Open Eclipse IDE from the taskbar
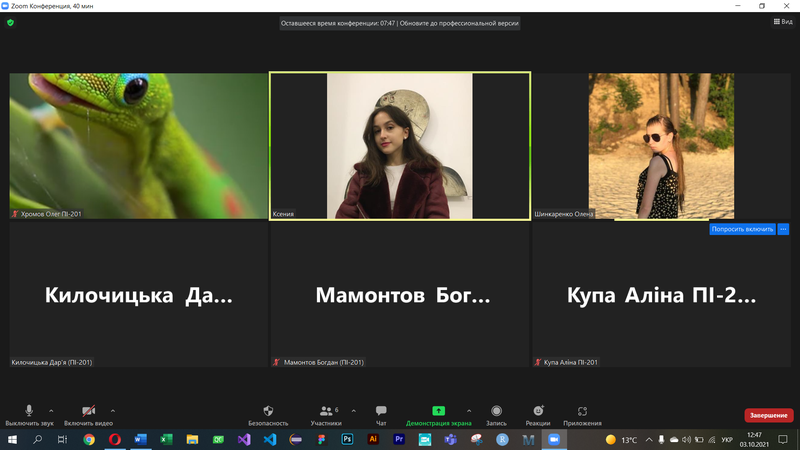The width and height of the screenshot is (800, 450). point(295,439)
